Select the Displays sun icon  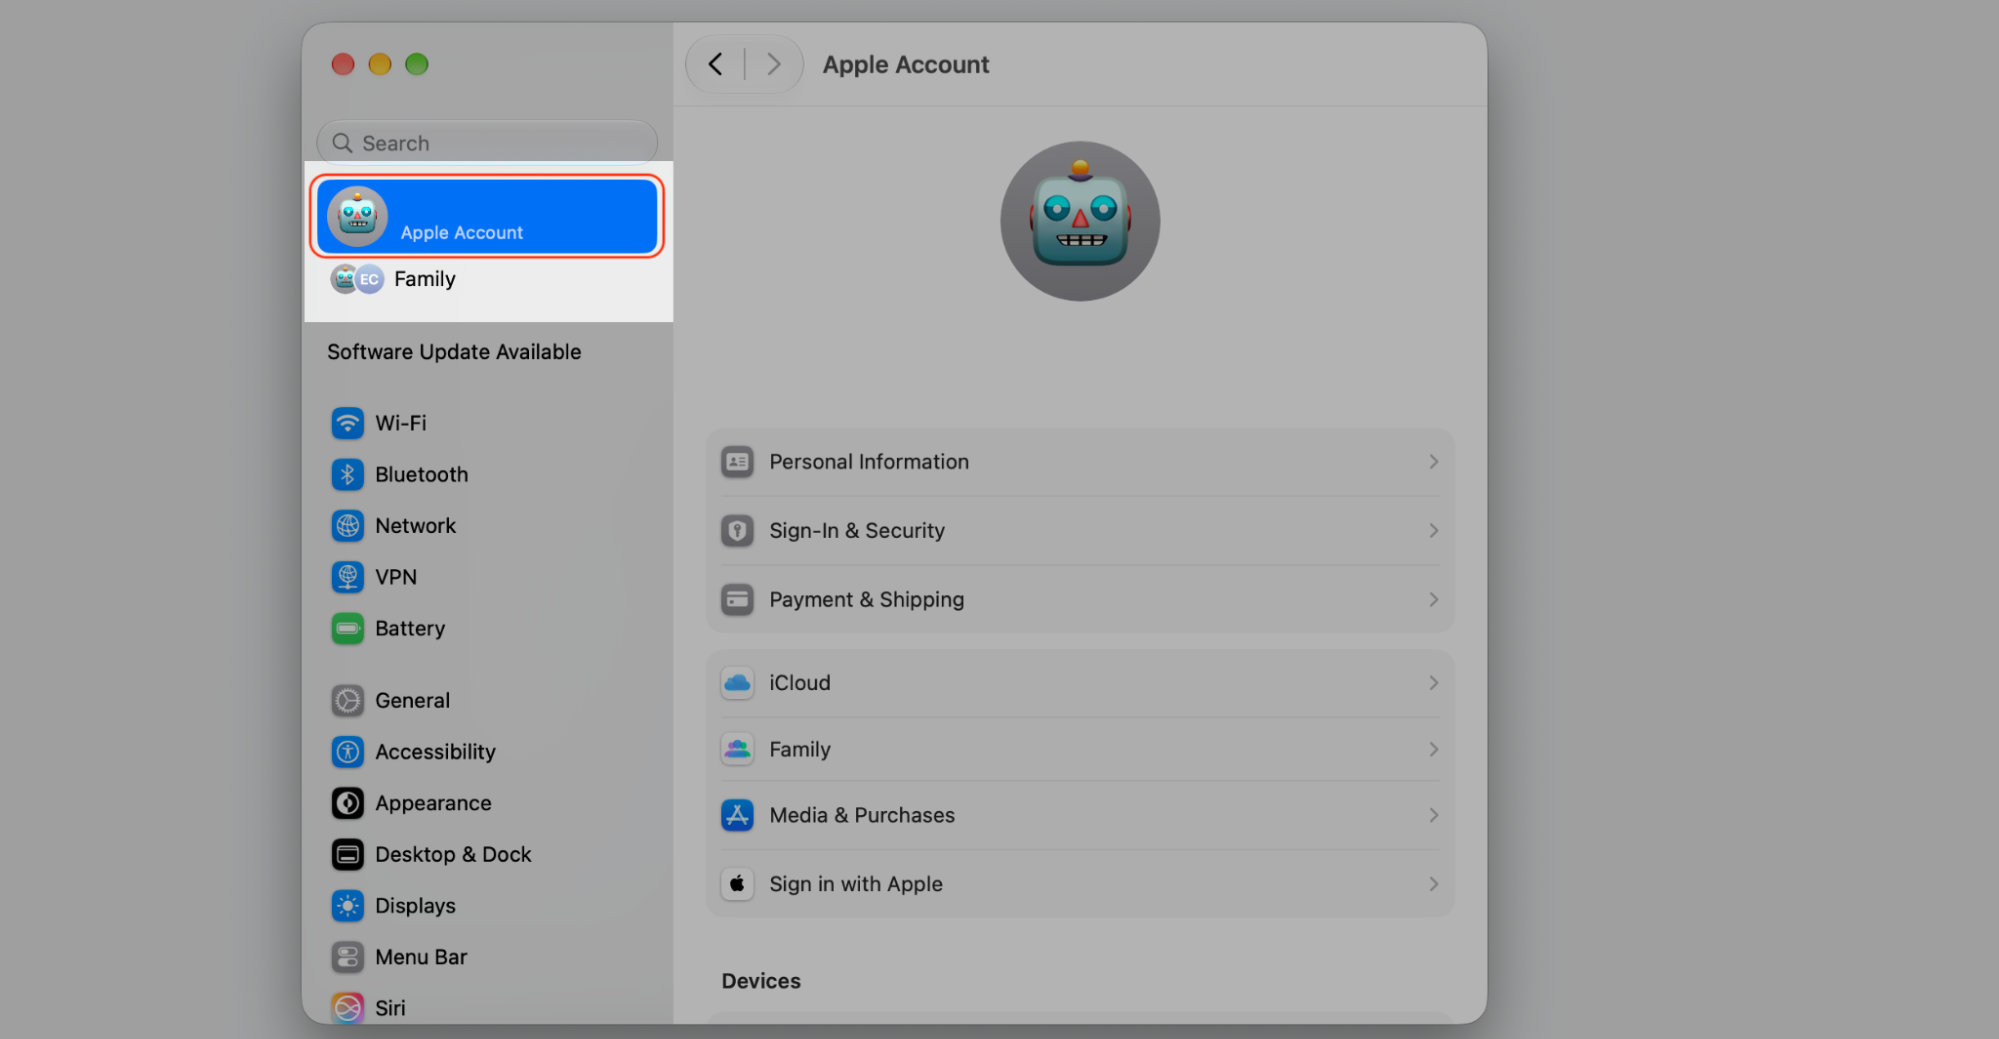coord(347,906)
